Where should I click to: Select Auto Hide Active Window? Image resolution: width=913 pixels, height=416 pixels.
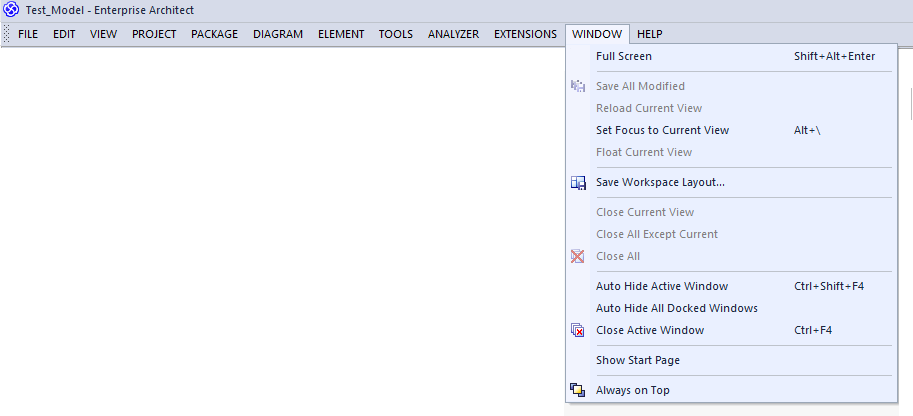[x=732, y=286]
